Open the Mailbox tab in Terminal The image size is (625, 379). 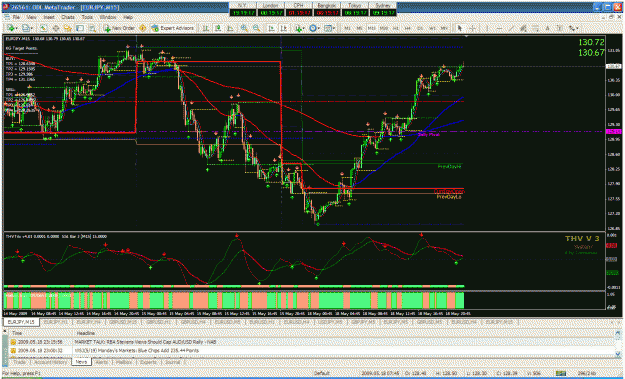click(x=124, y=362)
